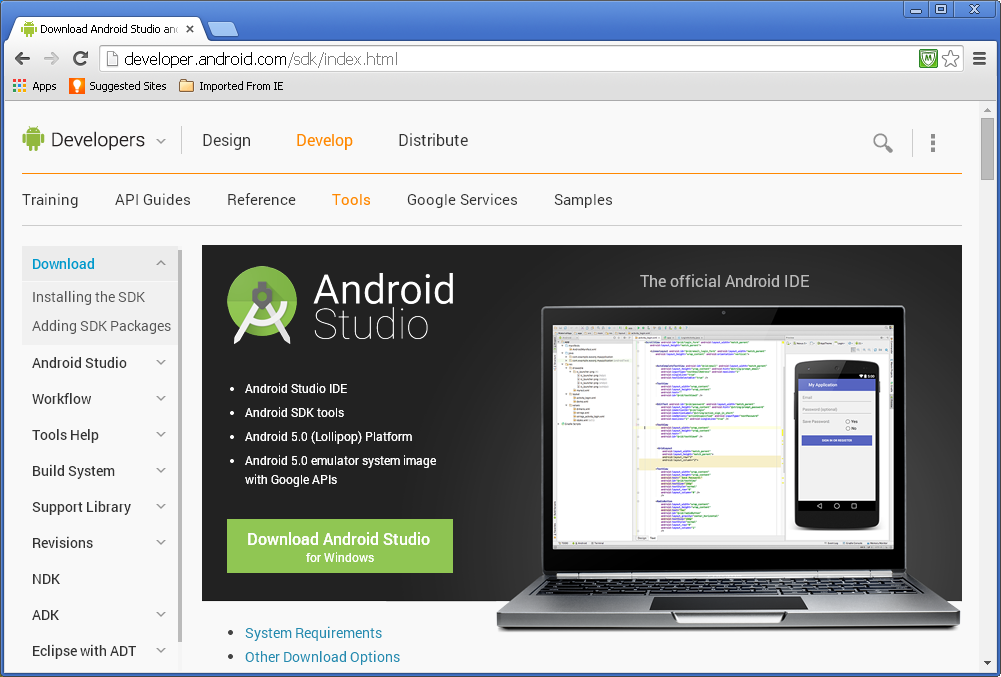This screenshot has width=1001, height=677.
Task: Click the page scrollbar up arrow
Action: pyautogui.click(x=988, y=110)
